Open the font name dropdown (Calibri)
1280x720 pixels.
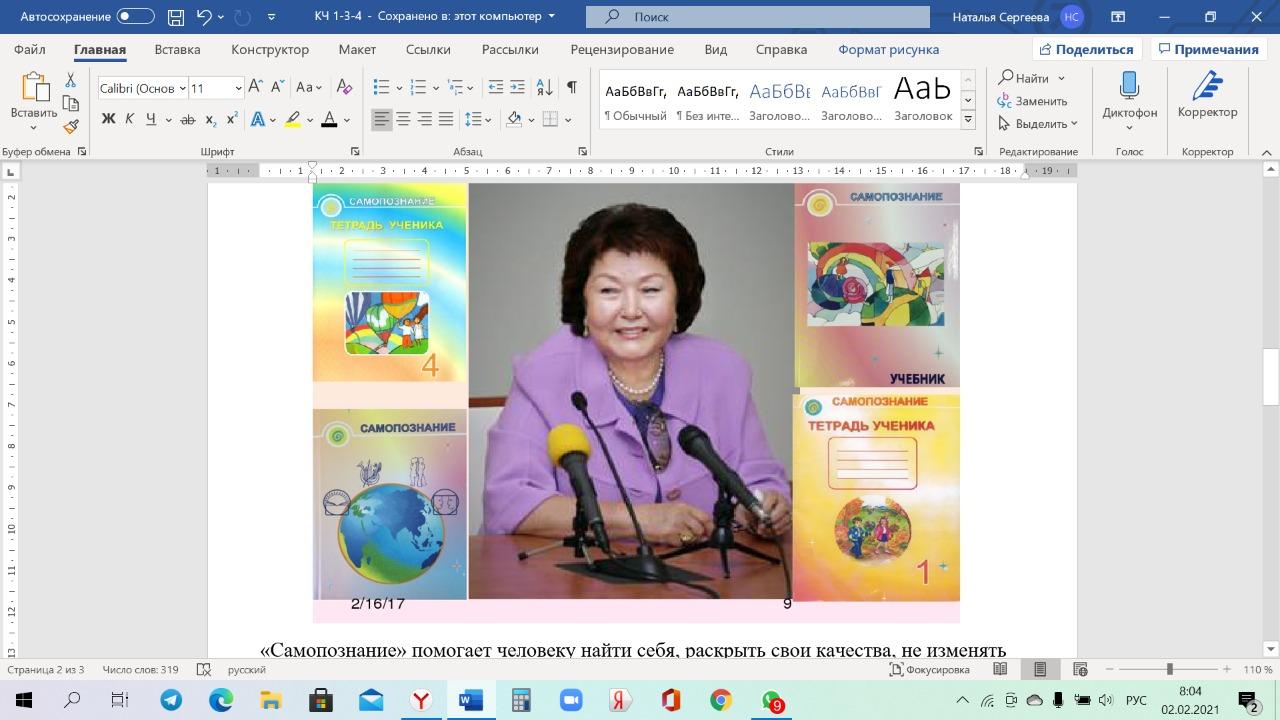tap(141, 88)
